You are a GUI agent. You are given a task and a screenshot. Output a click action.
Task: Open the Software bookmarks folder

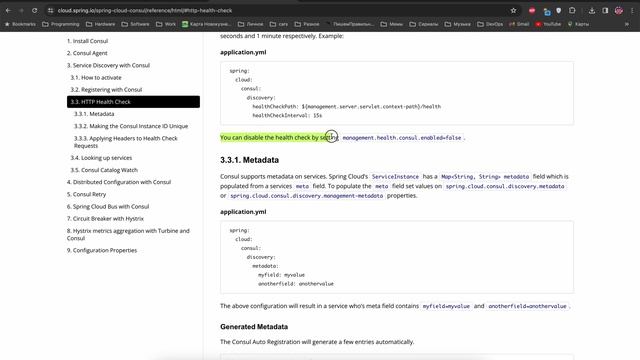pos(136,24)
